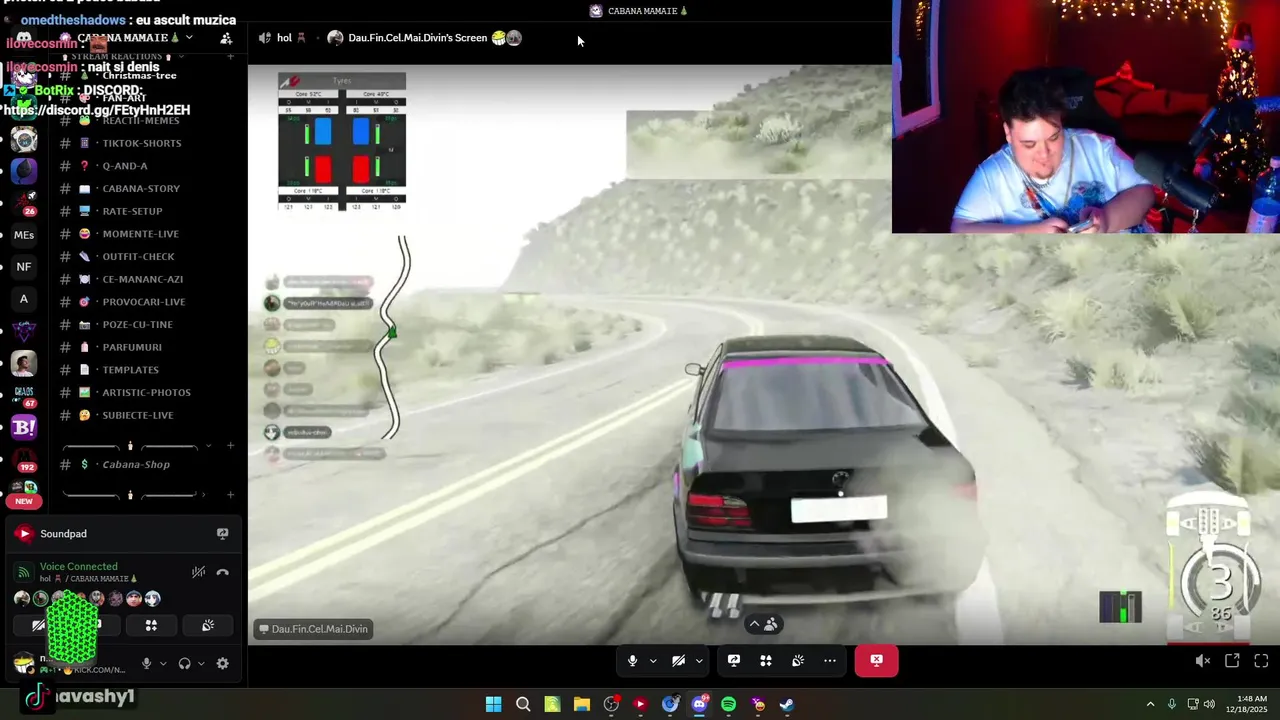Open the PROVOCARI-LIVE channel
Image resolution: width=1280 pixels, height=720 pixels.
click(146, 302)
